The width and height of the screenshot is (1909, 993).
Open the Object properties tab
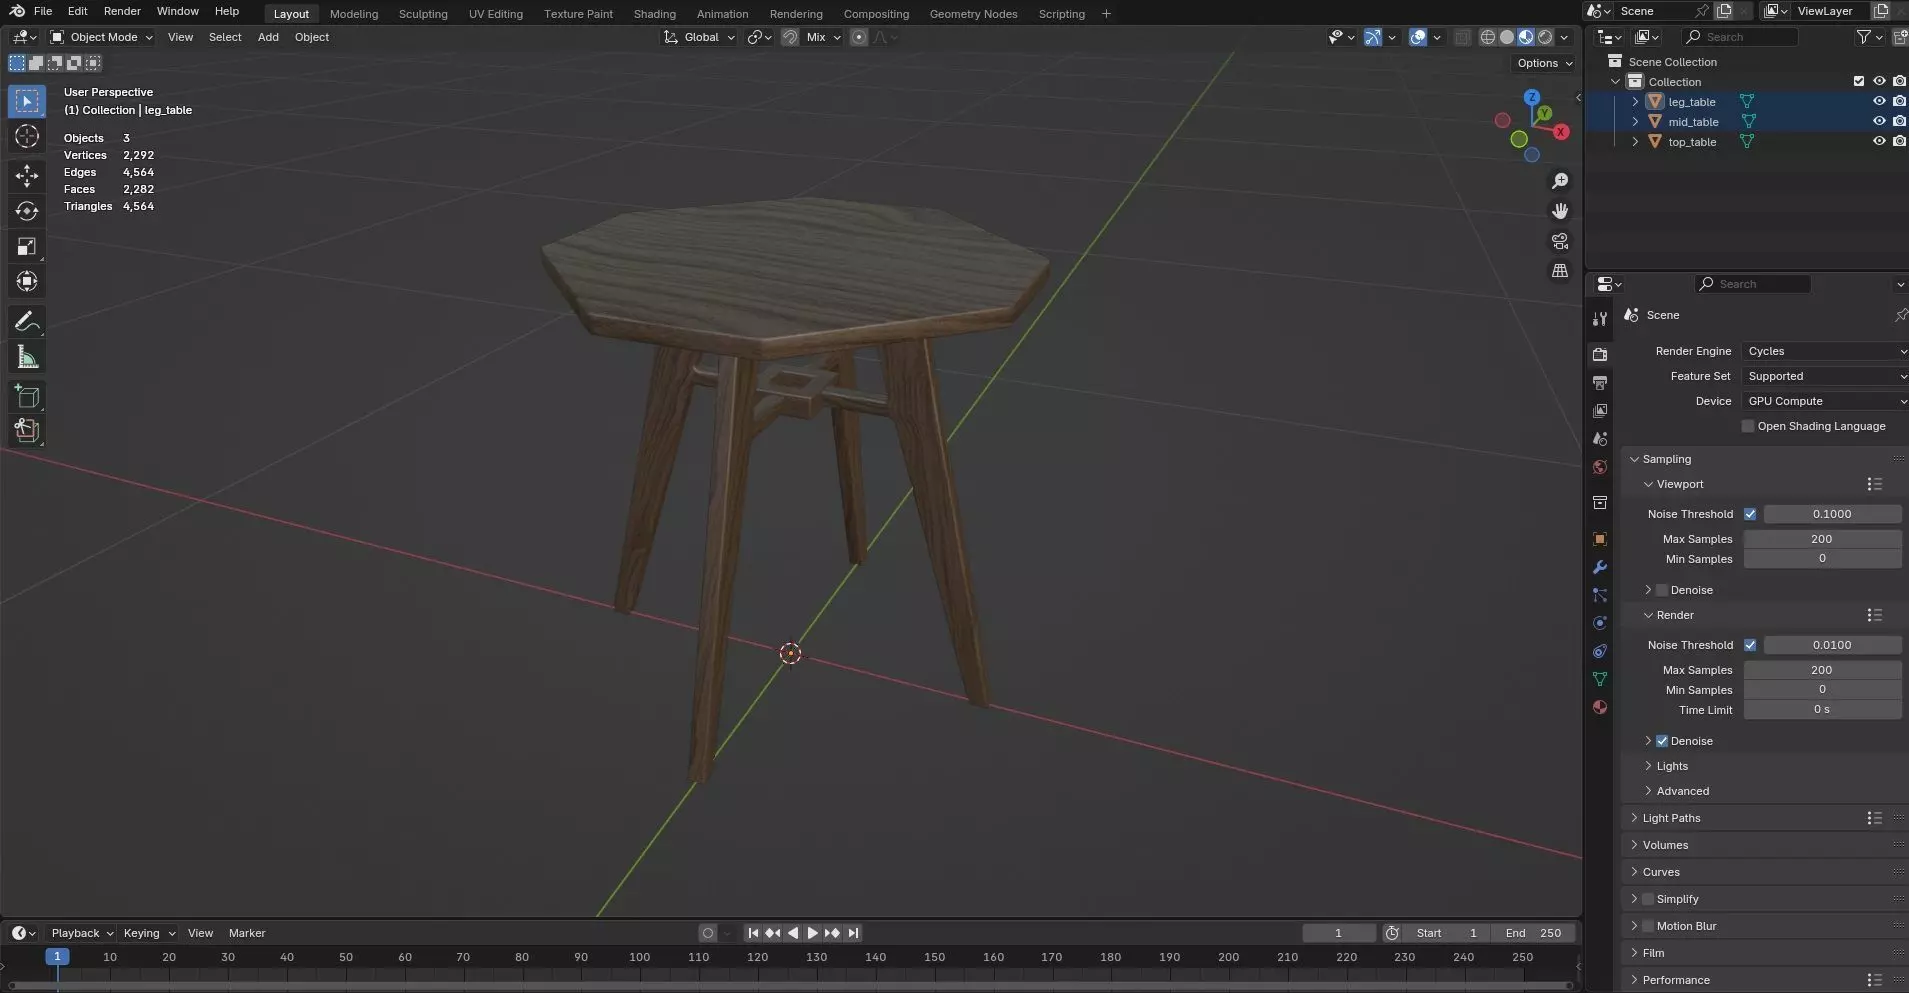(1600, 539)
